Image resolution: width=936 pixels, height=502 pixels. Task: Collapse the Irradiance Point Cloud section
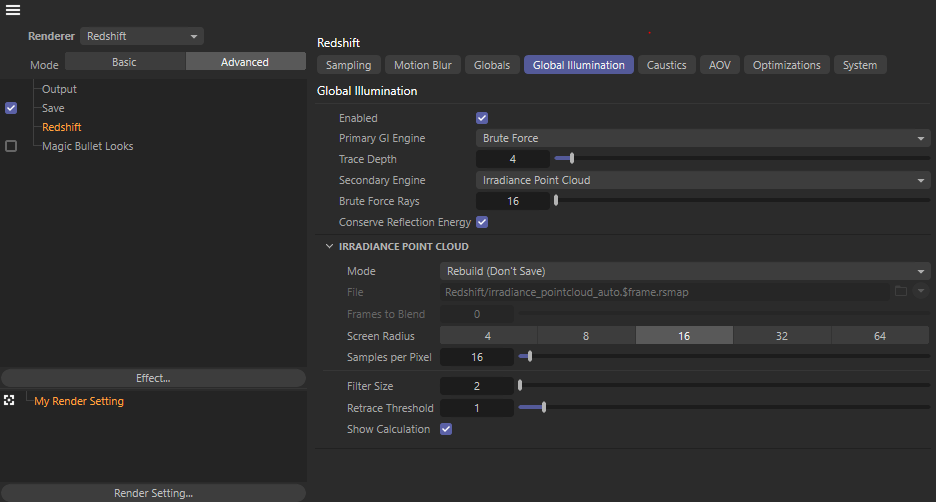pyautogui.click(x=329, y=246)
